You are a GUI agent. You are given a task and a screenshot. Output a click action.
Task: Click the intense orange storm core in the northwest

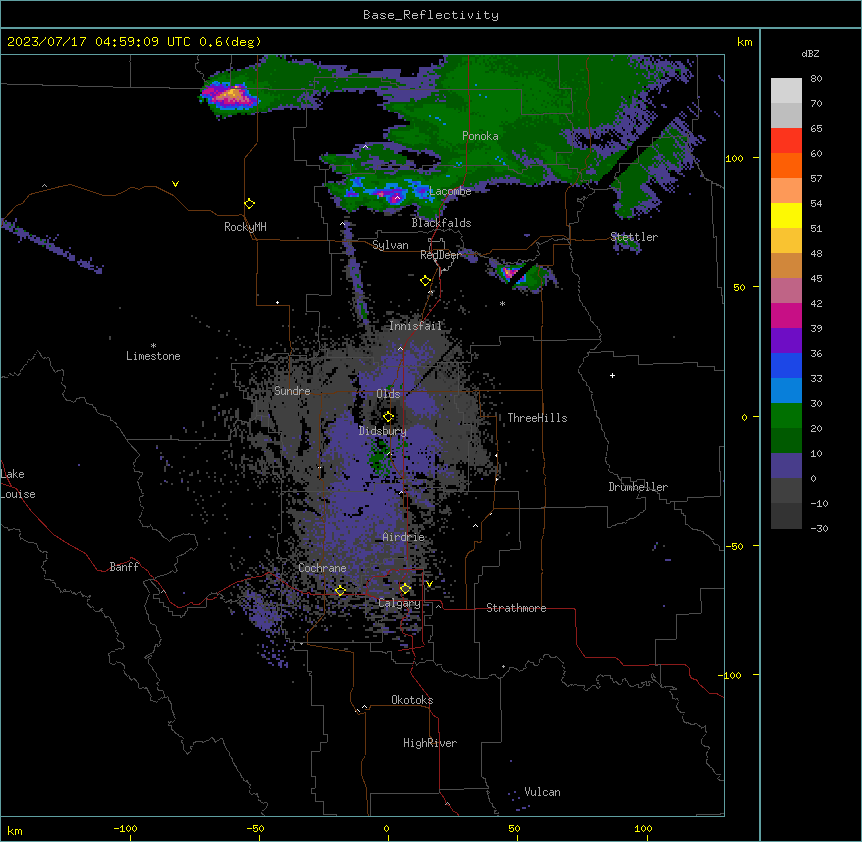(x=232, y=95)
